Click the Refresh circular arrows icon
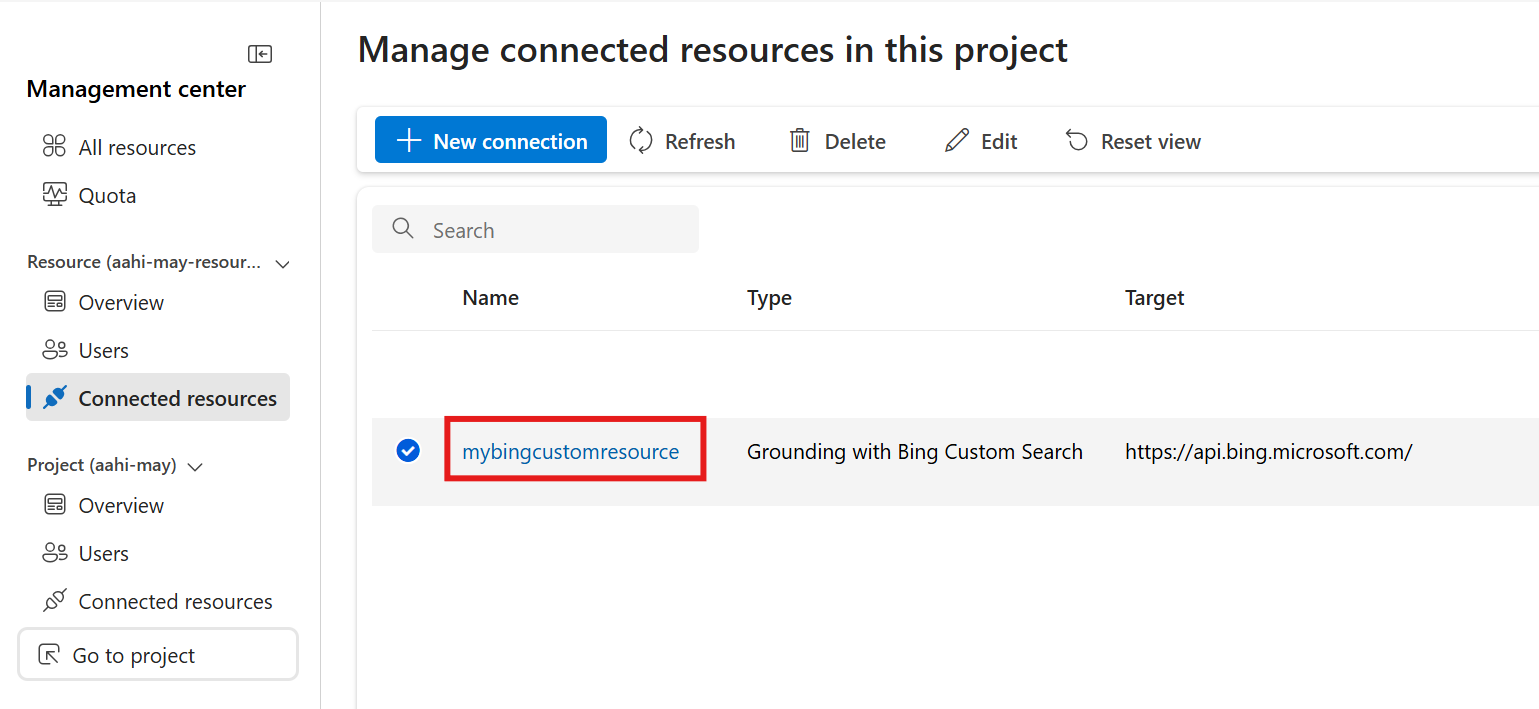The height and width of the screenshot is (709, 1539). (x=641, y=141)
